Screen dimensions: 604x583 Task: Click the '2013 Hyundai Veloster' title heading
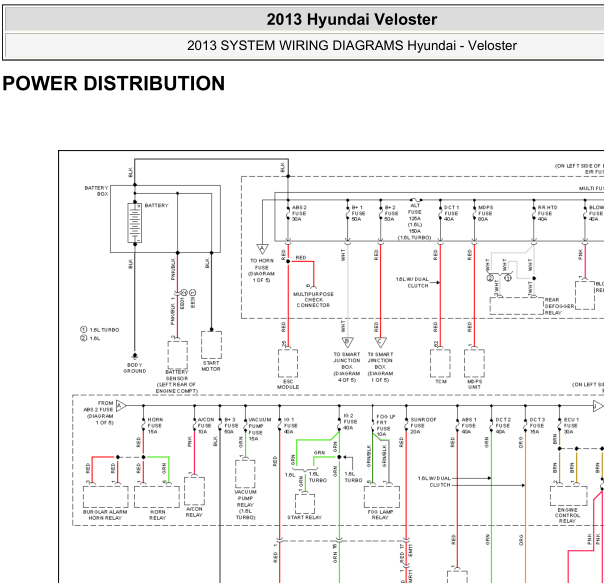point(352,19)
